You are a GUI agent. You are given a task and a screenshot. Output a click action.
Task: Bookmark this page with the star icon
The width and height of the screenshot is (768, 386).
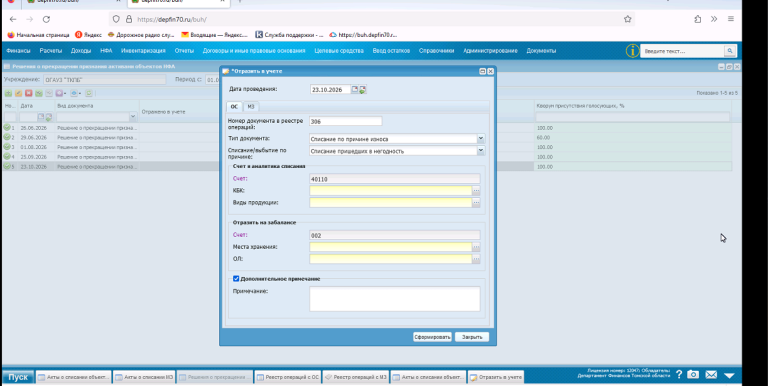pos(627,19)
